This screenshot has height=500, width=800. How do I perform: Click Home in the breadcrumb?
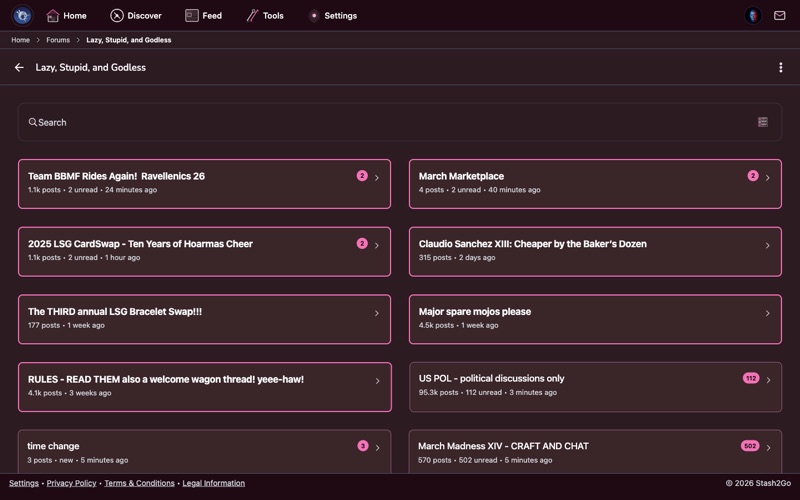(x=20, y=40)
